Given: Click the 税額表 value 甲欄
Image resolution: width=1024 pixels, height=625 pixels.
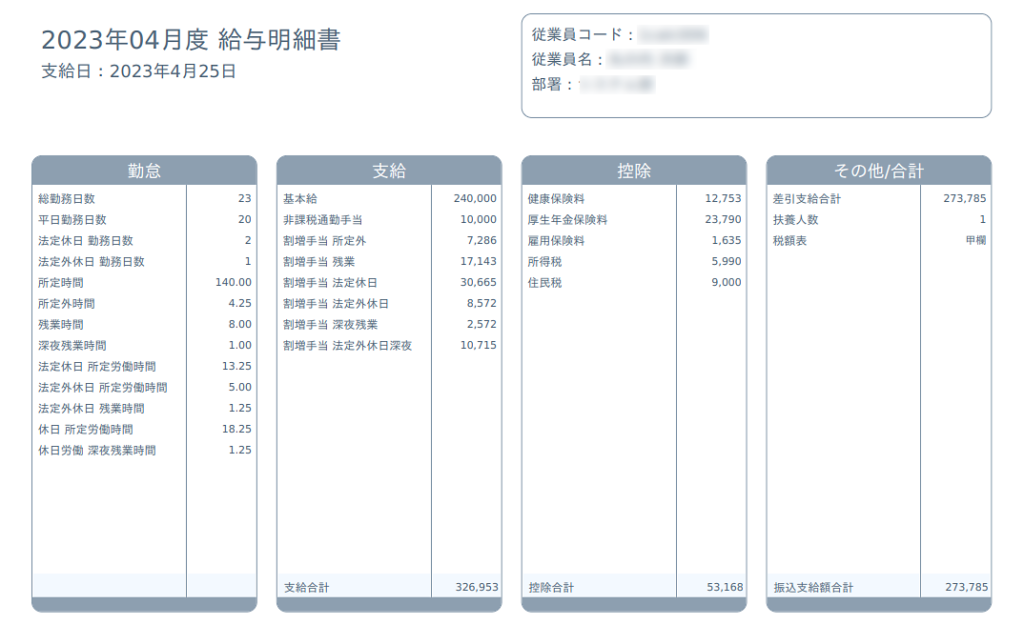Looking at the screenshot, I should (x=975, y=241).
